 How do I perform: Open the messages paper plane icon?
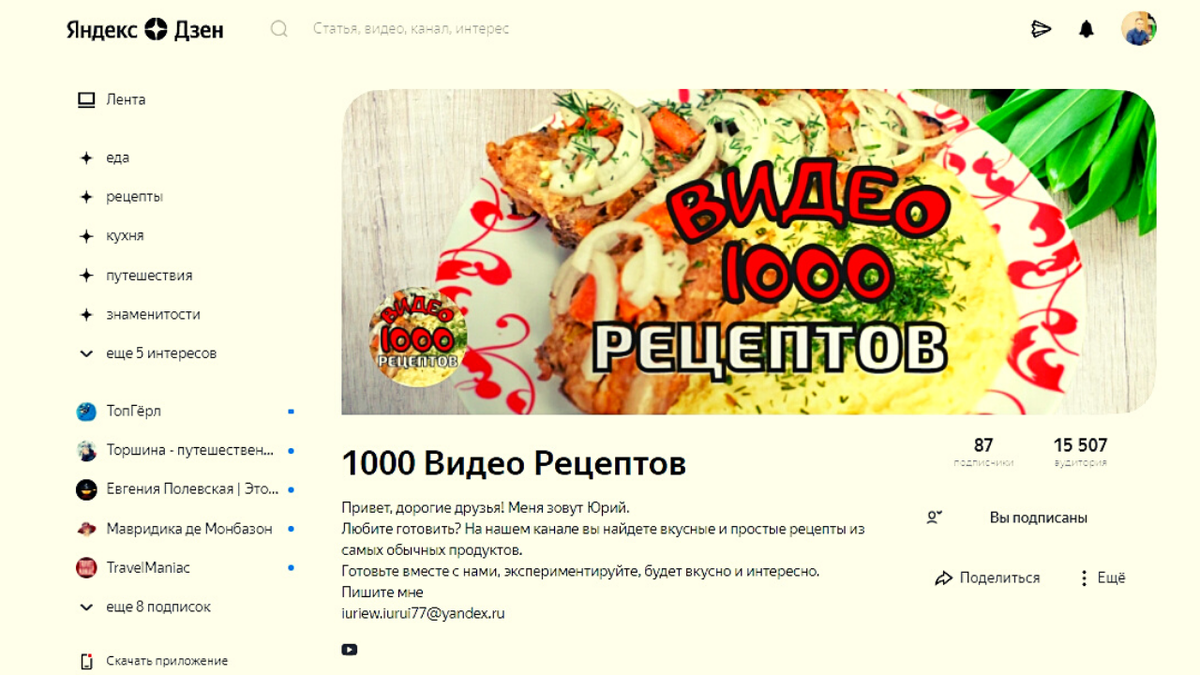pos(1041,29)
